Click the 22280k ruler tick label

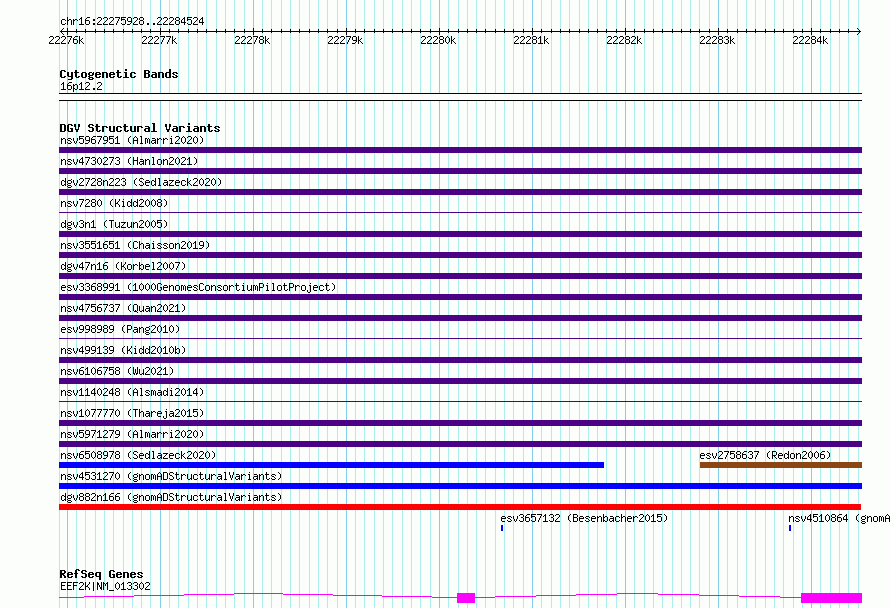coord(438,40)
